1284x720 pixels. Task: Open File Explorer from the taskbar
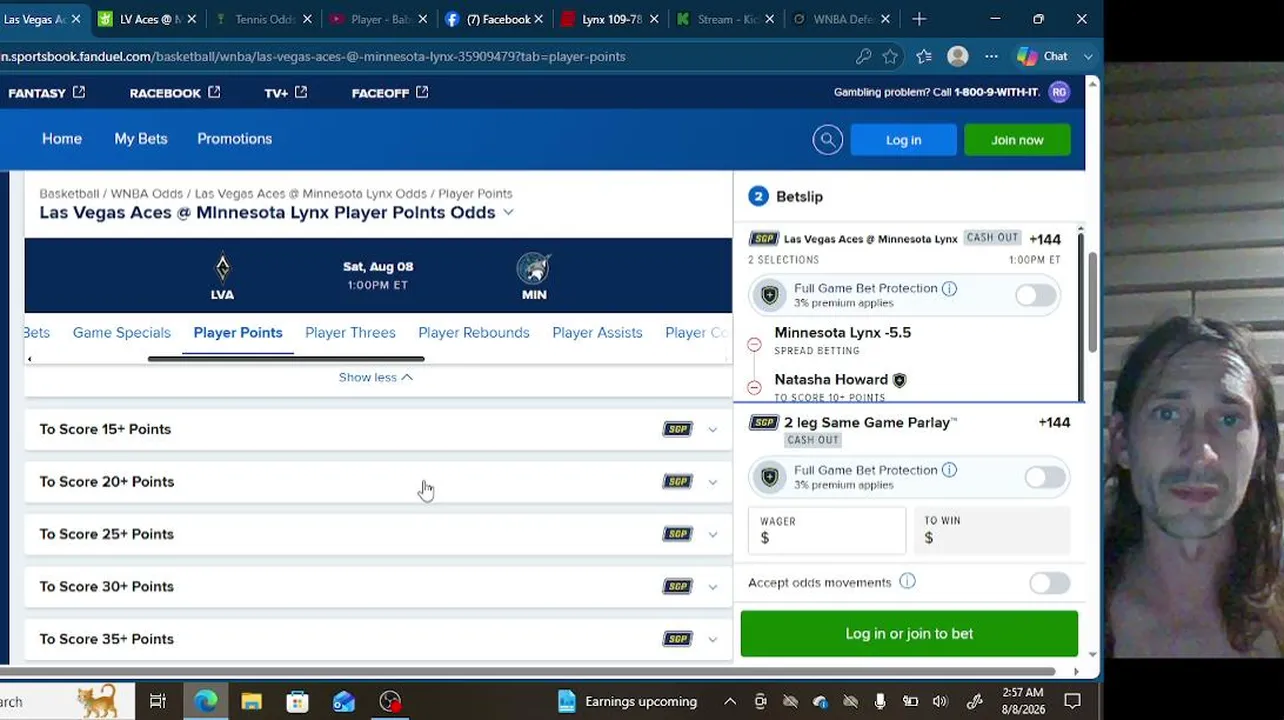pos(251,701)
